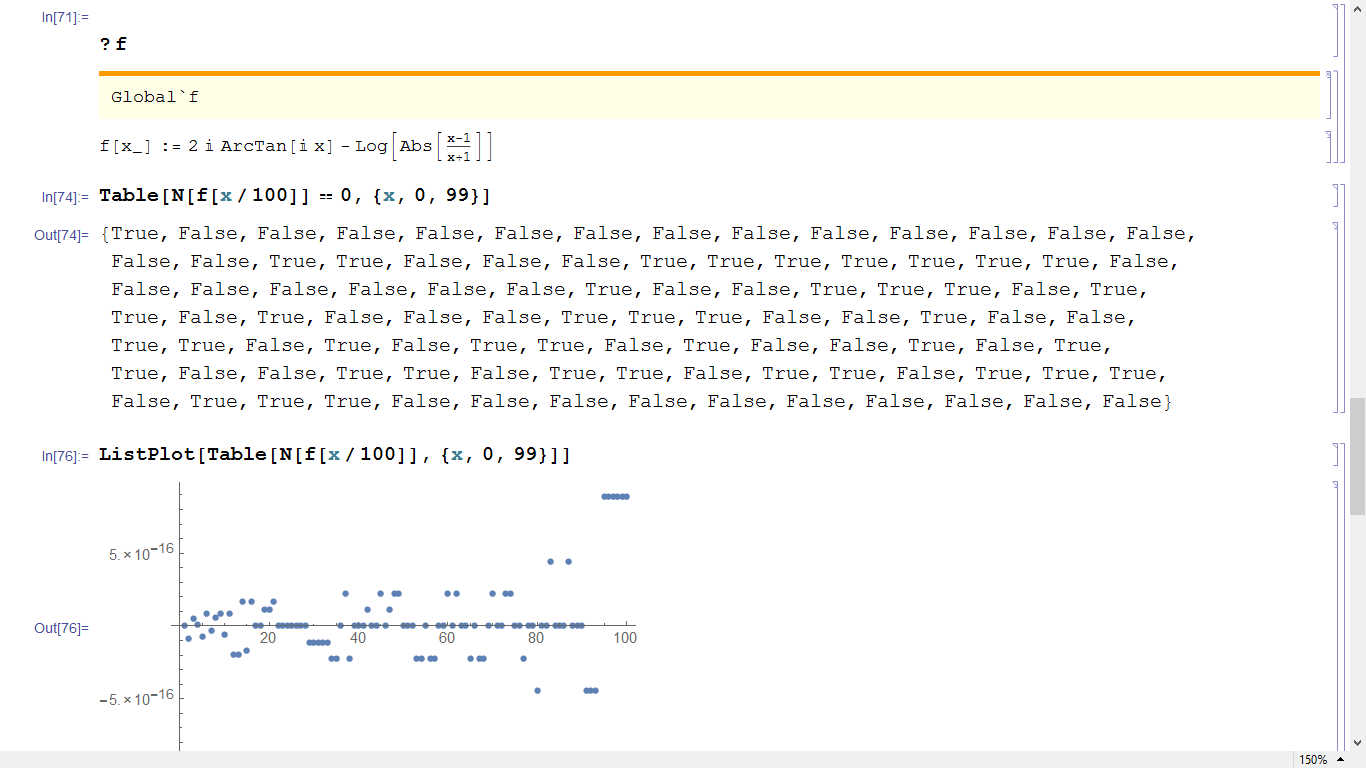Select the cell bracket of In[74] Table input
Screen dimensions: 1366x768
click(x=1338, y=195)
